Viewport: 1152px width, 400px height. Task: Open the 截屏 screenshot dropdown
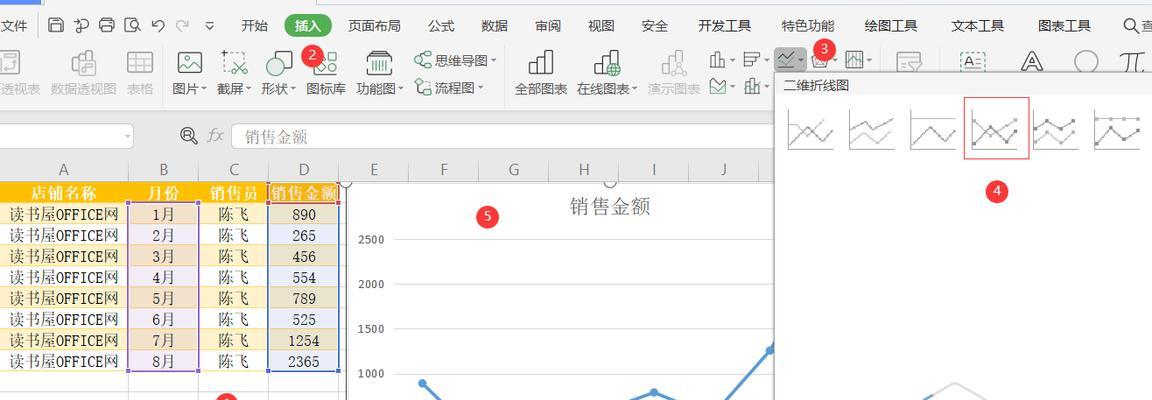(x=234, y=74)
